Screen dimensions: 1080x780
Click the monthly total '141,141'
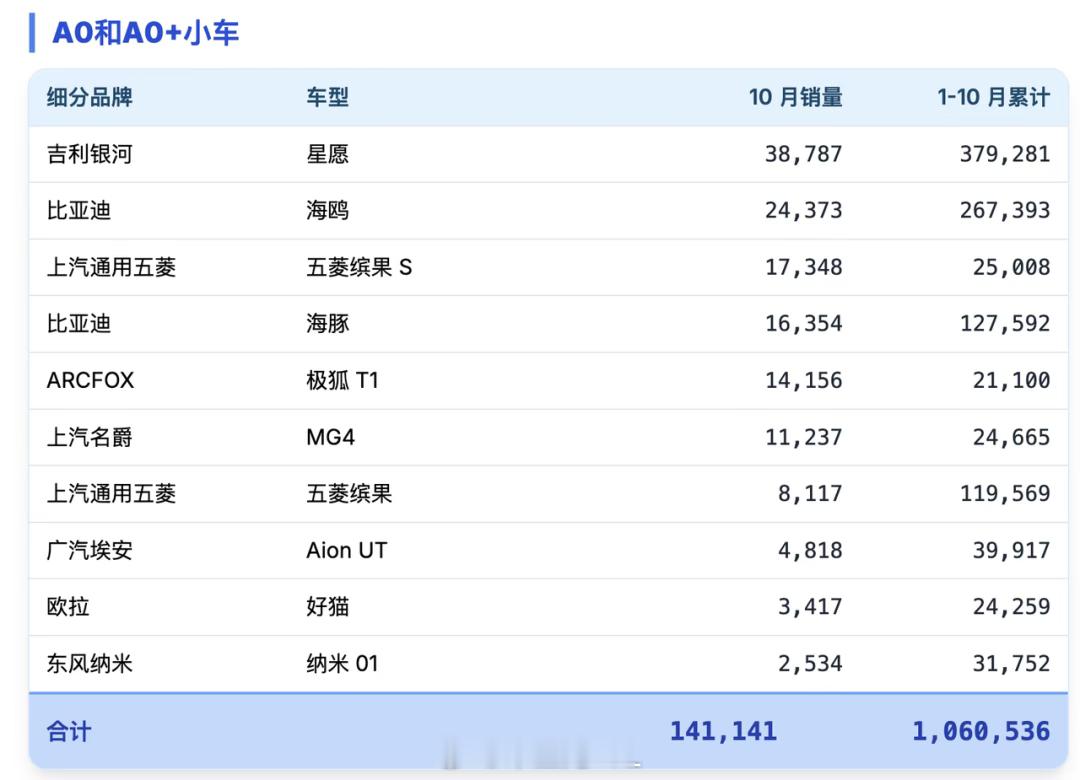(x=723, y=731)
